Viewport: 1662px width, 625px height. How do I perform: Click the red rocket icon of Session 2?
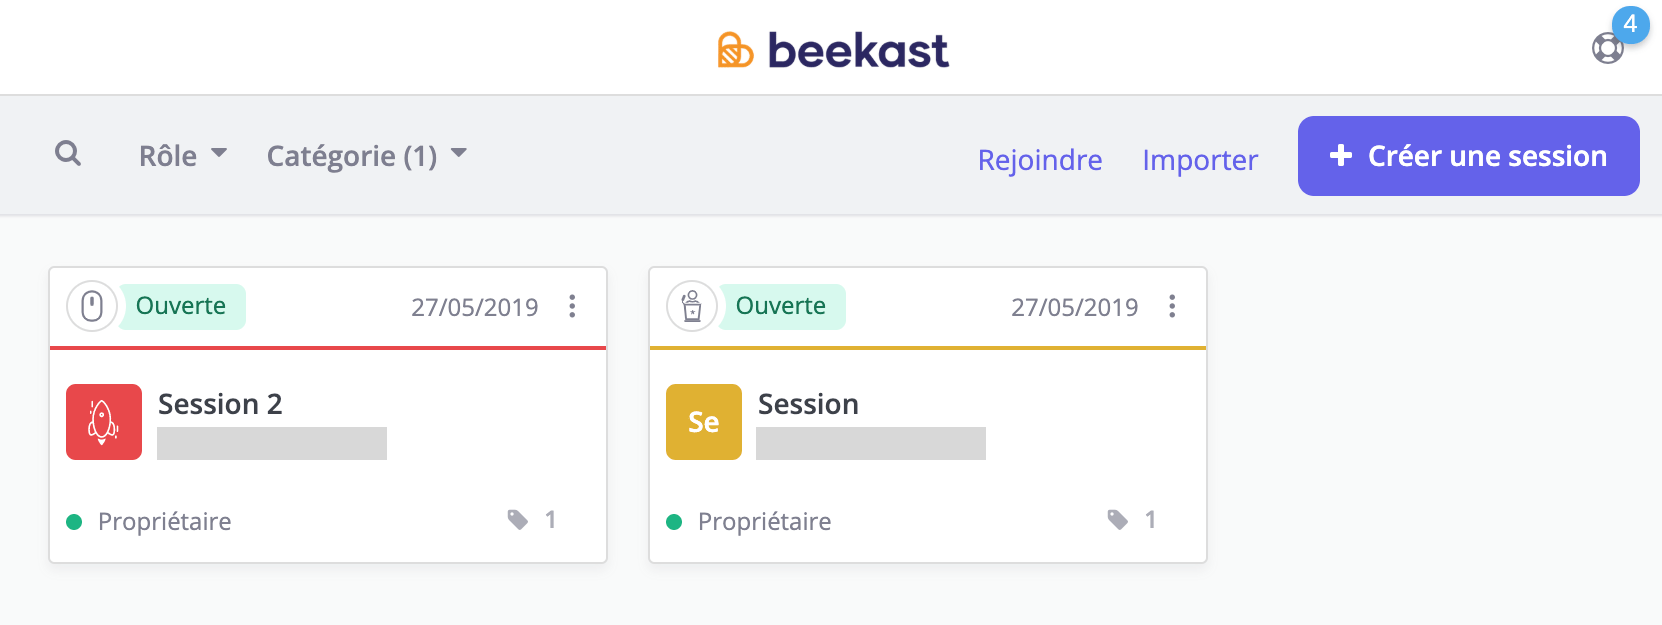click(x=104, y=422)
